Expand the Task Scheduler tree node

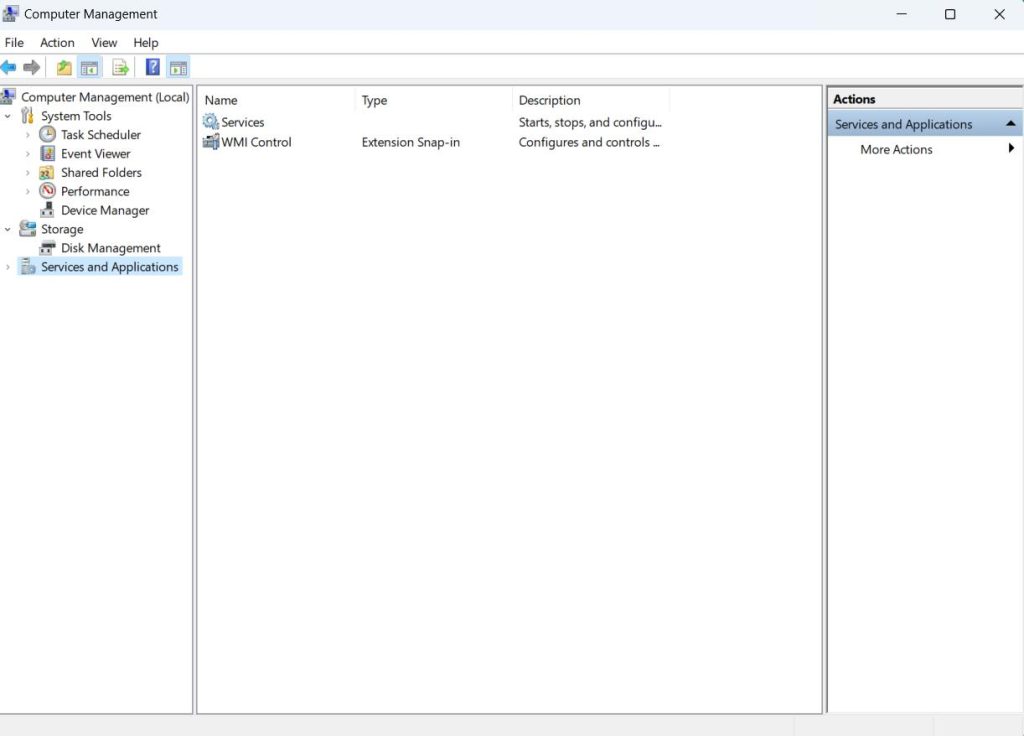tap(27, 135)
